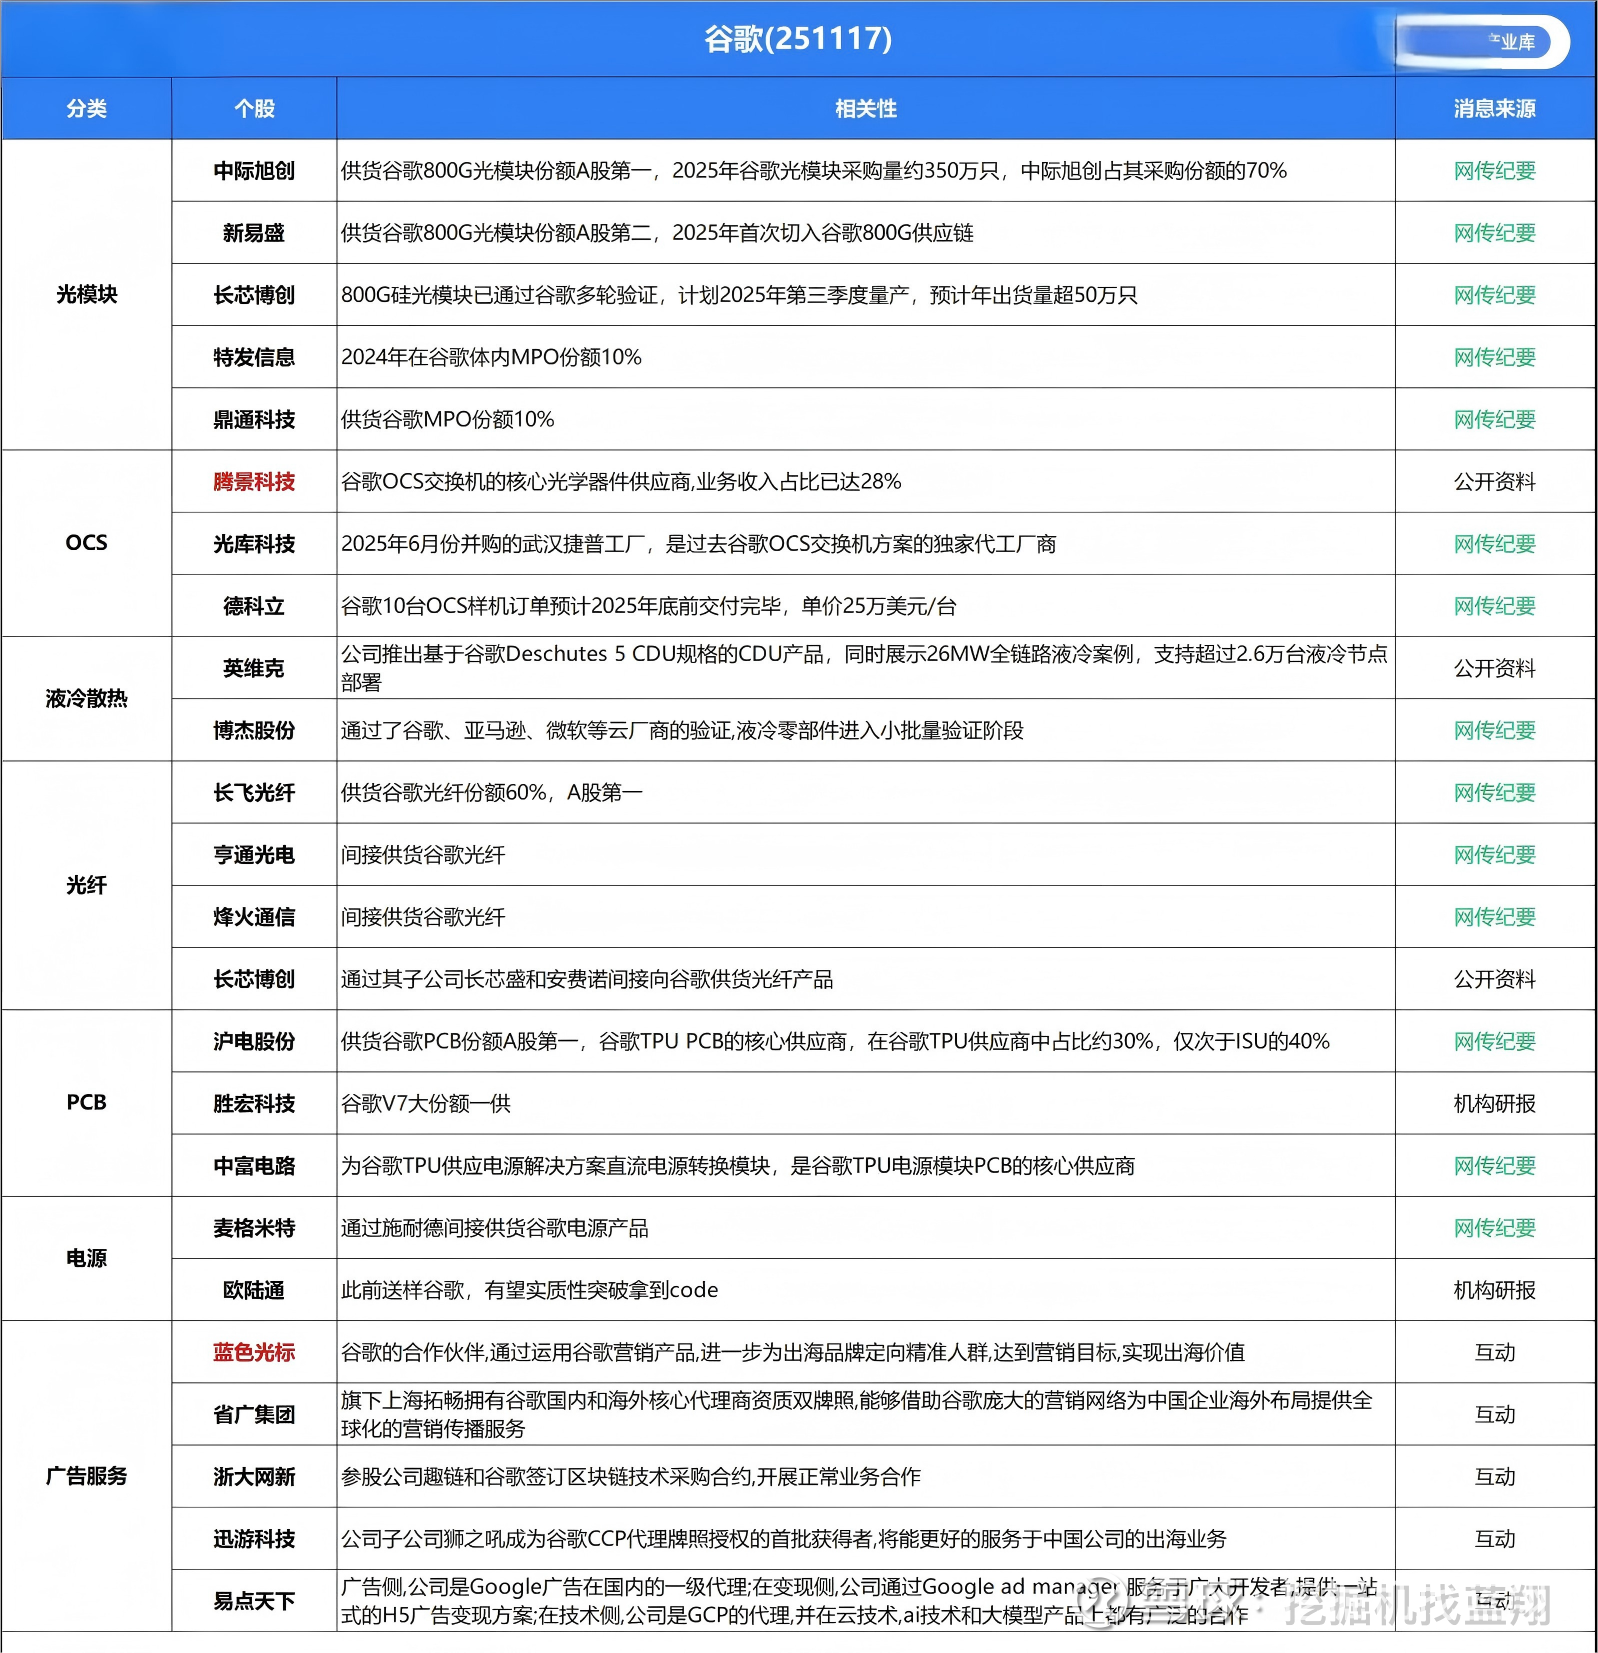Click 网传纪要 in the 麦格米特 row
1598x1653 pixels.
click(x=1495, y=1228)
